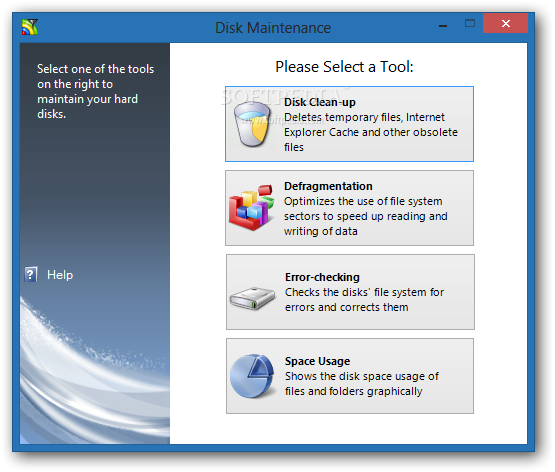Open Space Usage via its bold title
This screenshot has width=555, height=472.
pyautogui.click(x=317, y=361)
